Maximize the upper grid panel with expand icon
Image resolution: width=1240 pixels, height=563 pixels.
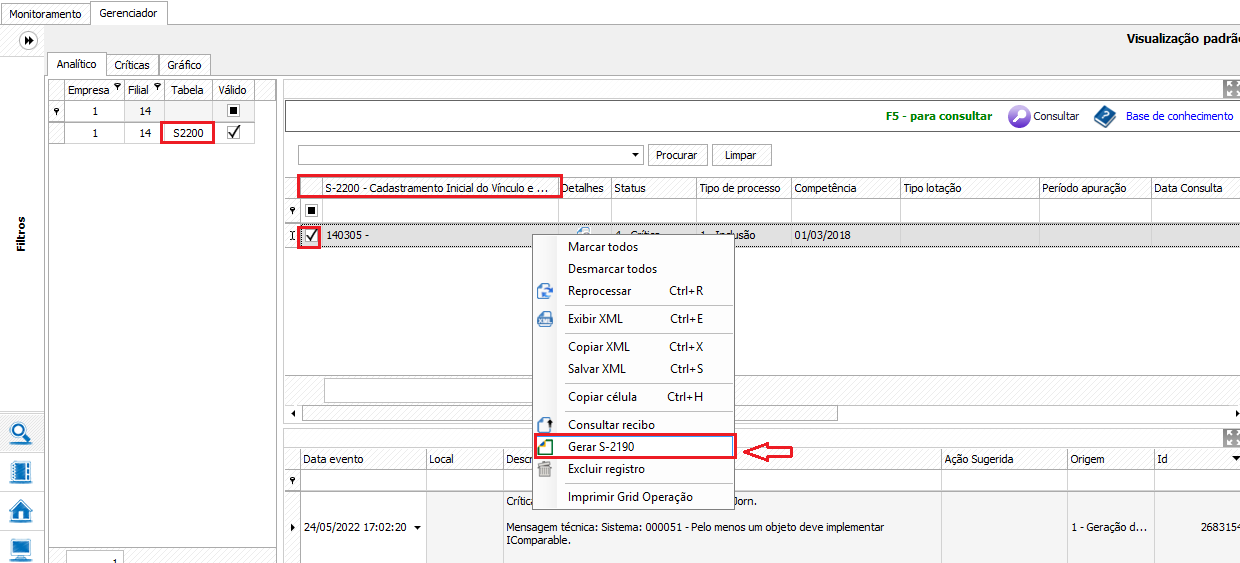(x=1231, y=89)
